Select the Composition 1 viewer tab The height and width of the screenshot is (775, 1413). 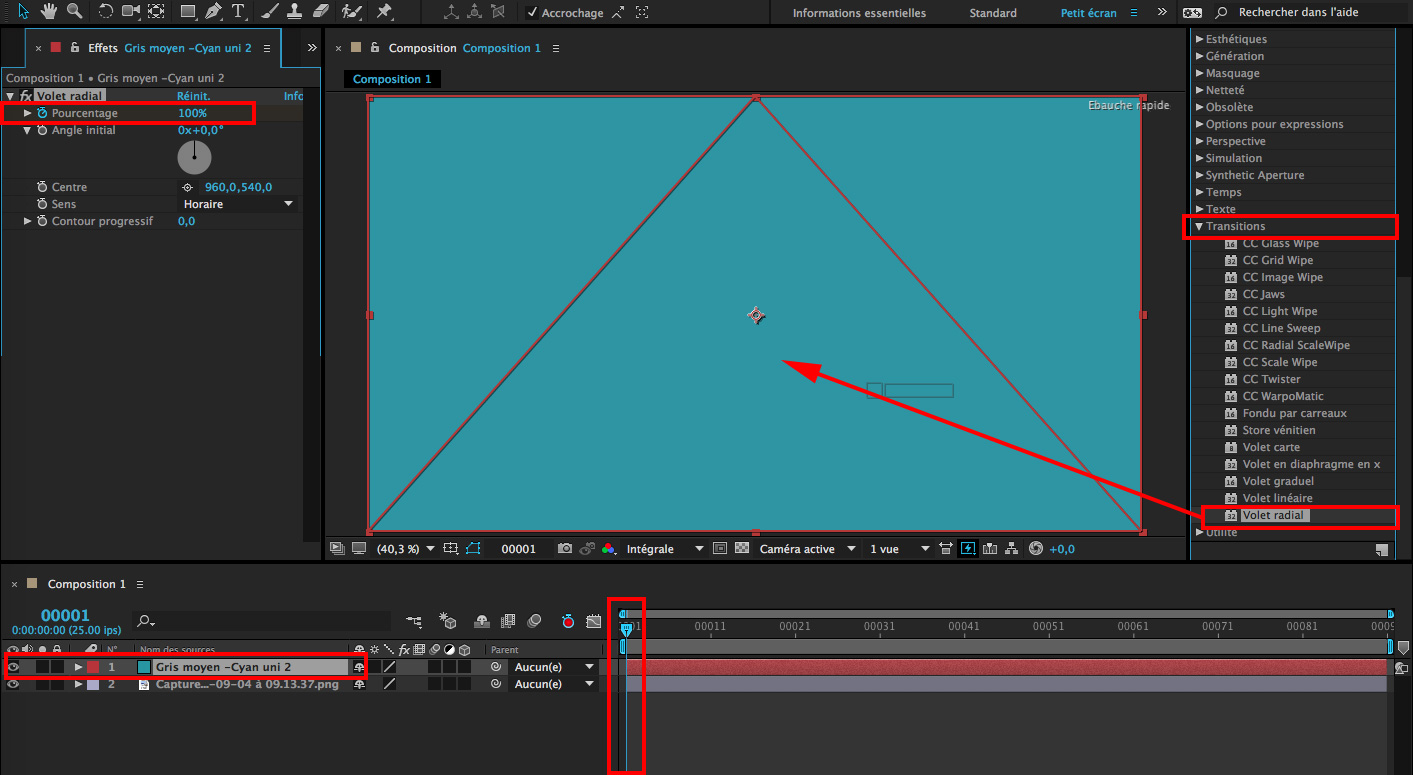(392, 79)
